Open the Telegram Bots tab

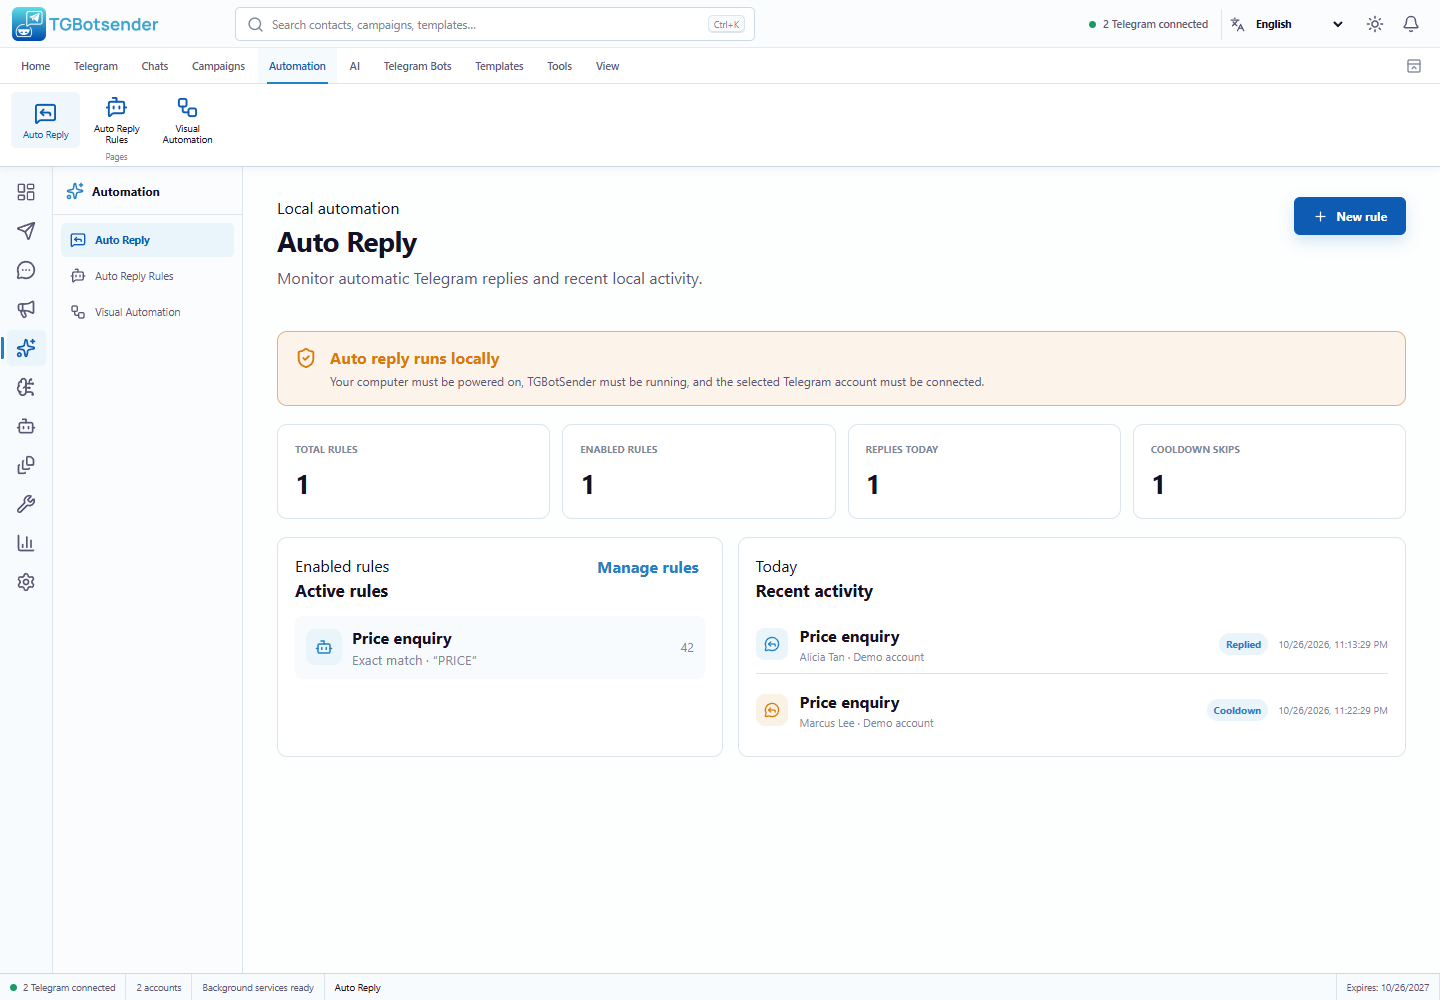(x=417, y=66)
